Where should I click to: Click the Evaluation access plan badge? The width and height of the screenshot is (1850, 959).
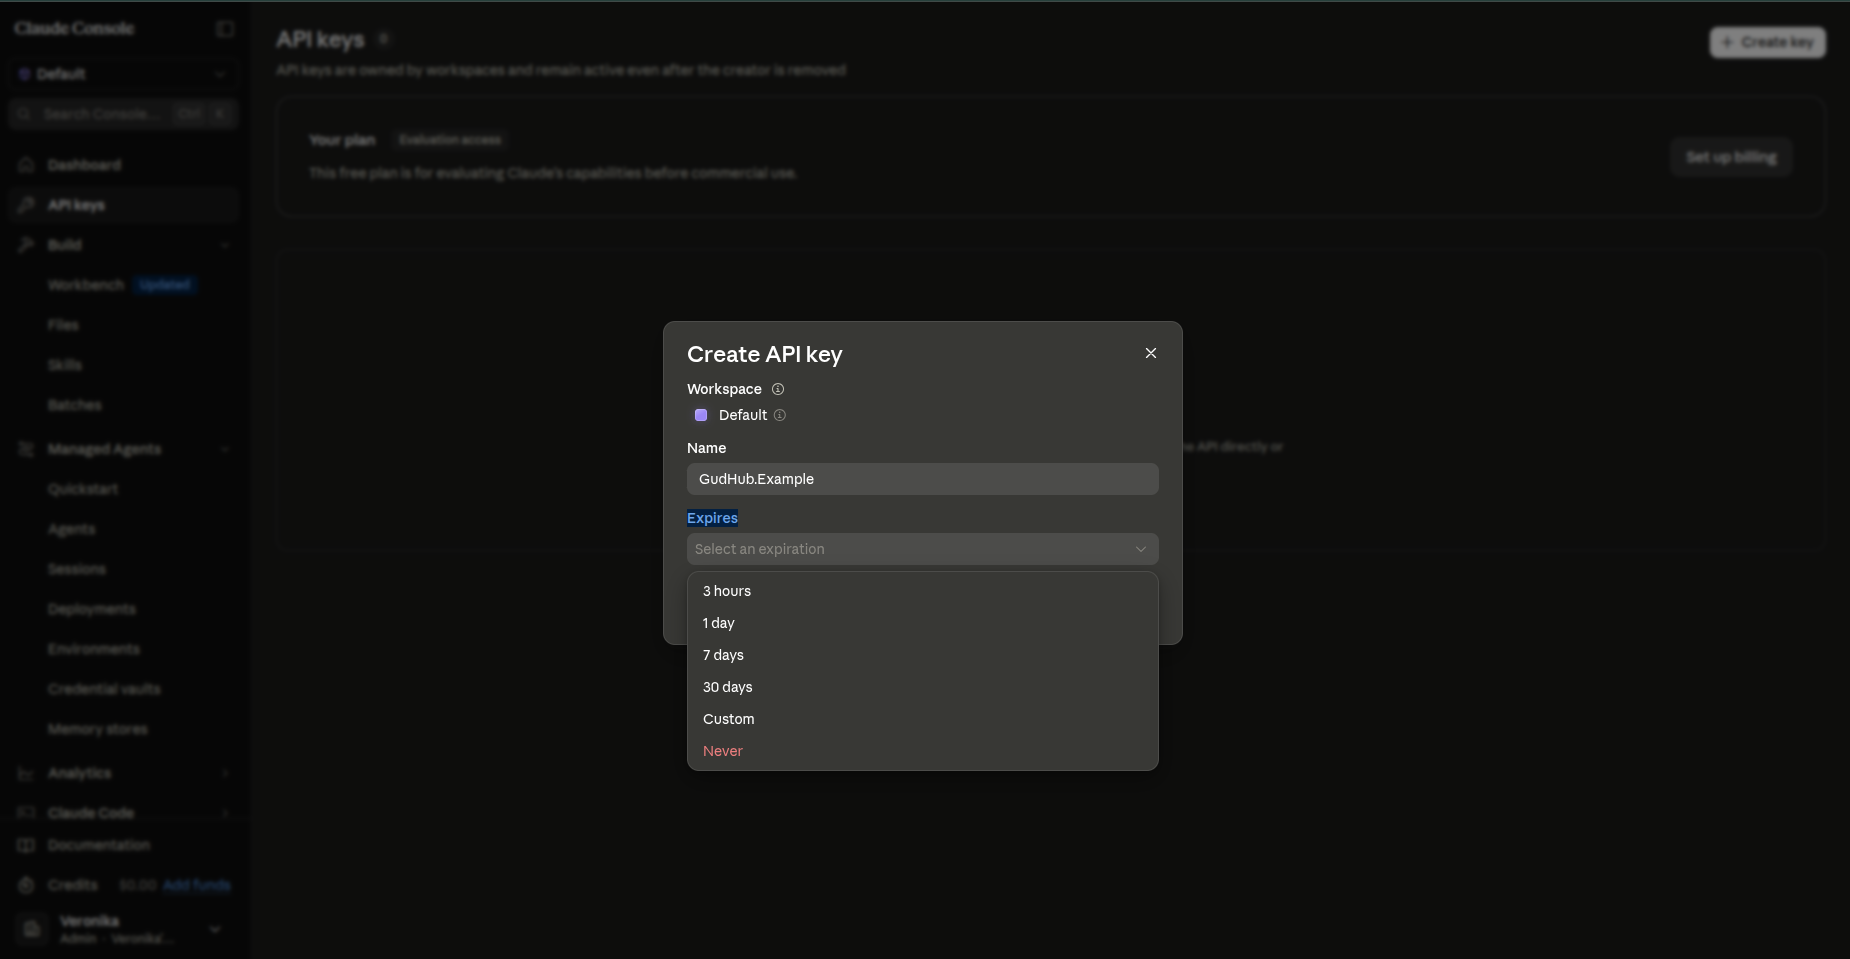pyautogui.click(x=450, y=140)
